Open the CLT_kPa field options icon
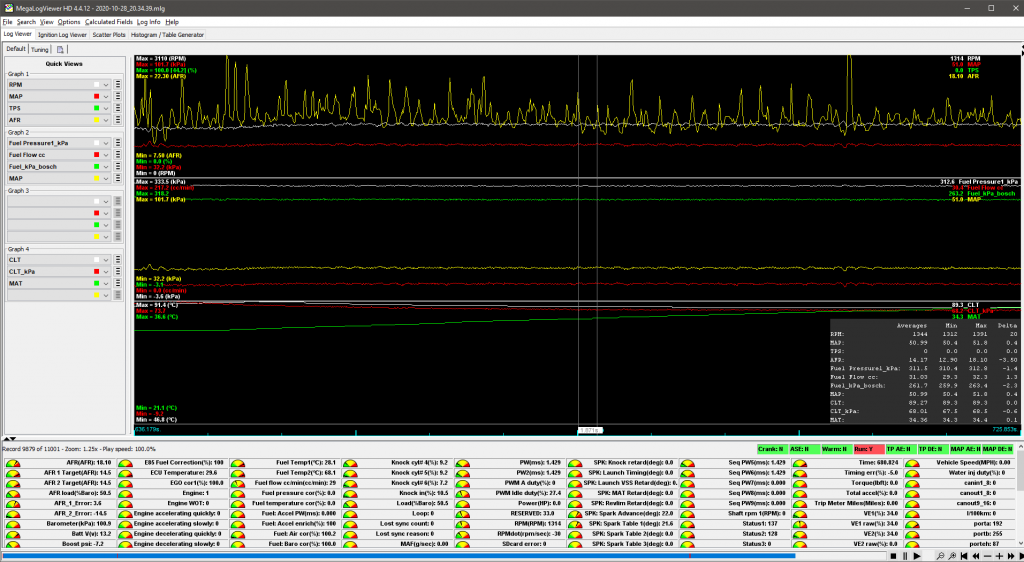This screenshot has height=562, width=1024. (118, 272)
